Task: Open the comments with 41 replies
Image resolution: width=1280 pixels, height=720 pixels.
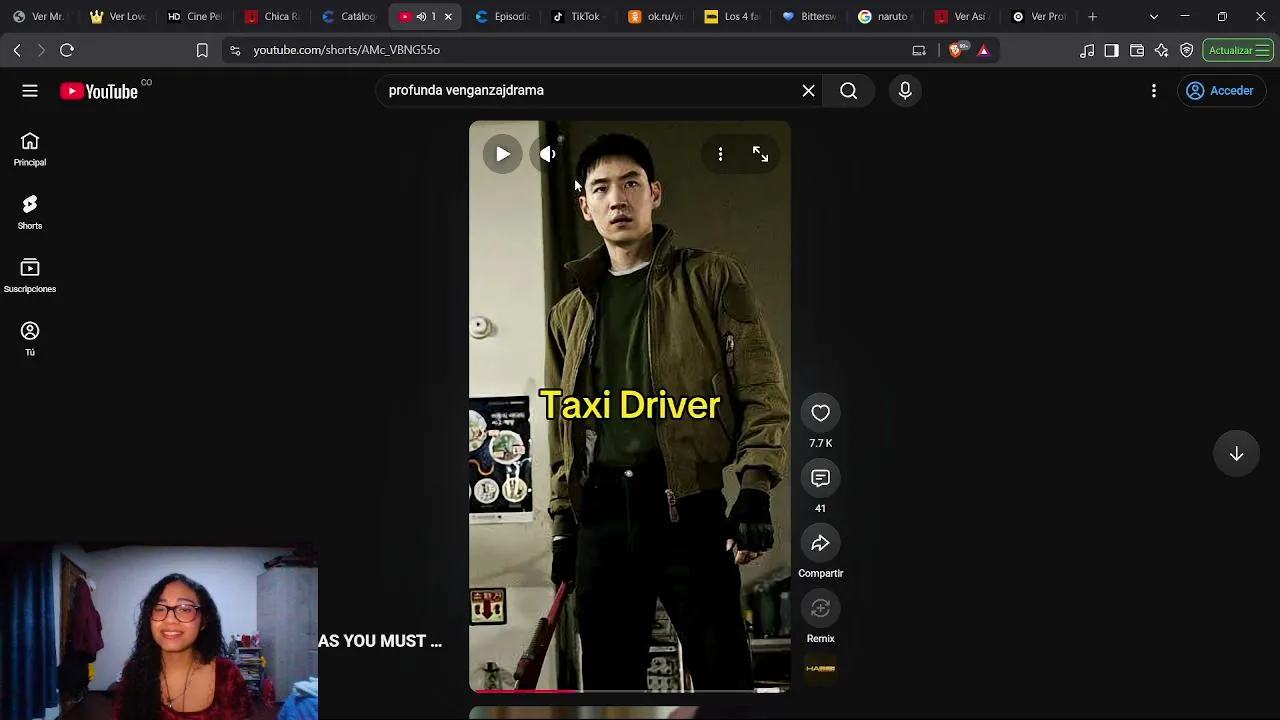Action: point(820,478)
